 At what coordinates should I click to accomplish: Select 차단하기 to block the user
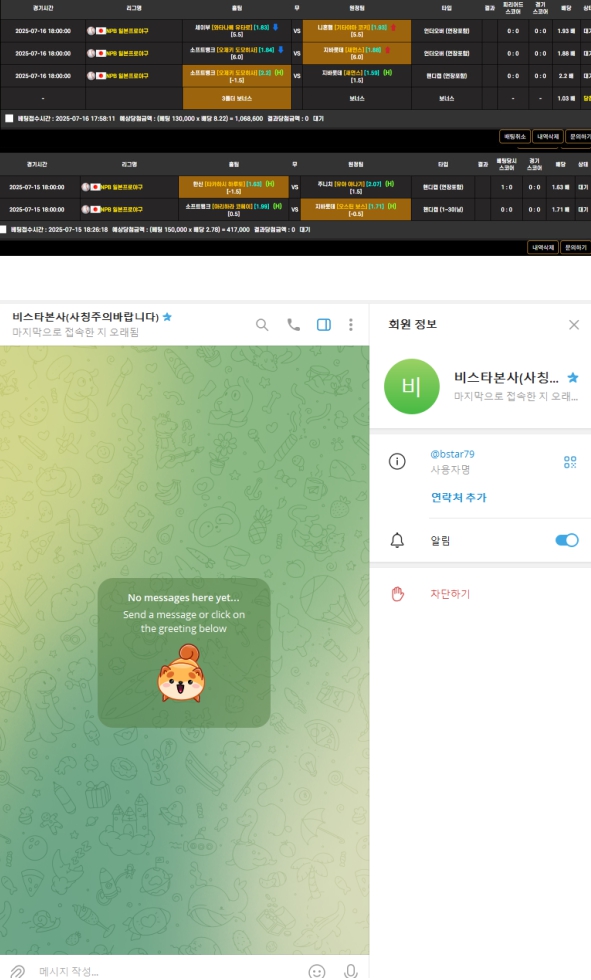pos(450,594)
